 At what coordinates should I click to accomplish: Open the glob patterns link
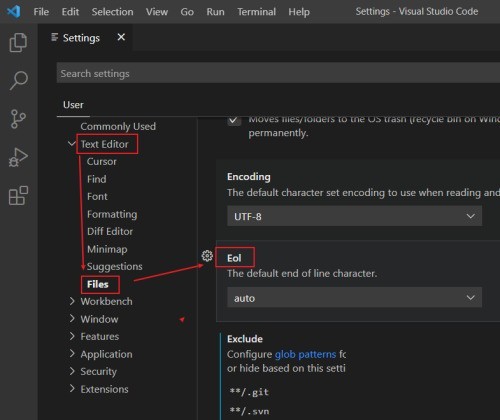click(305, 354)
